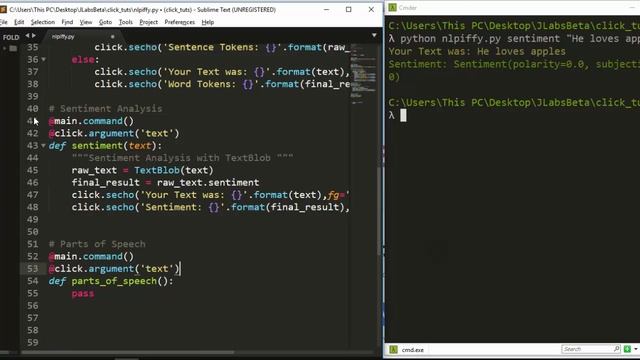Collapse the else block on line 36

(x=44, y=60)
